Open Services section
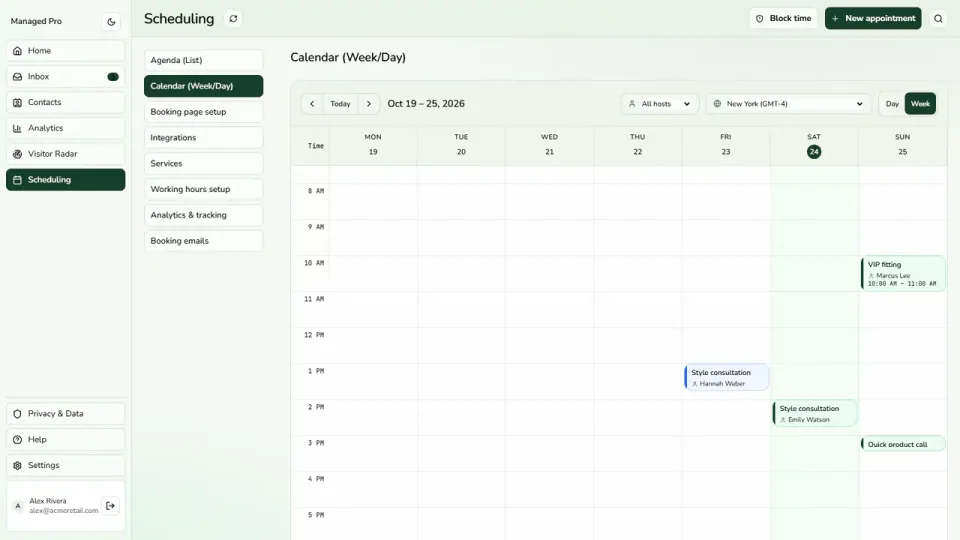The width and height of the screenshot is (960, 540). point(204,163)
